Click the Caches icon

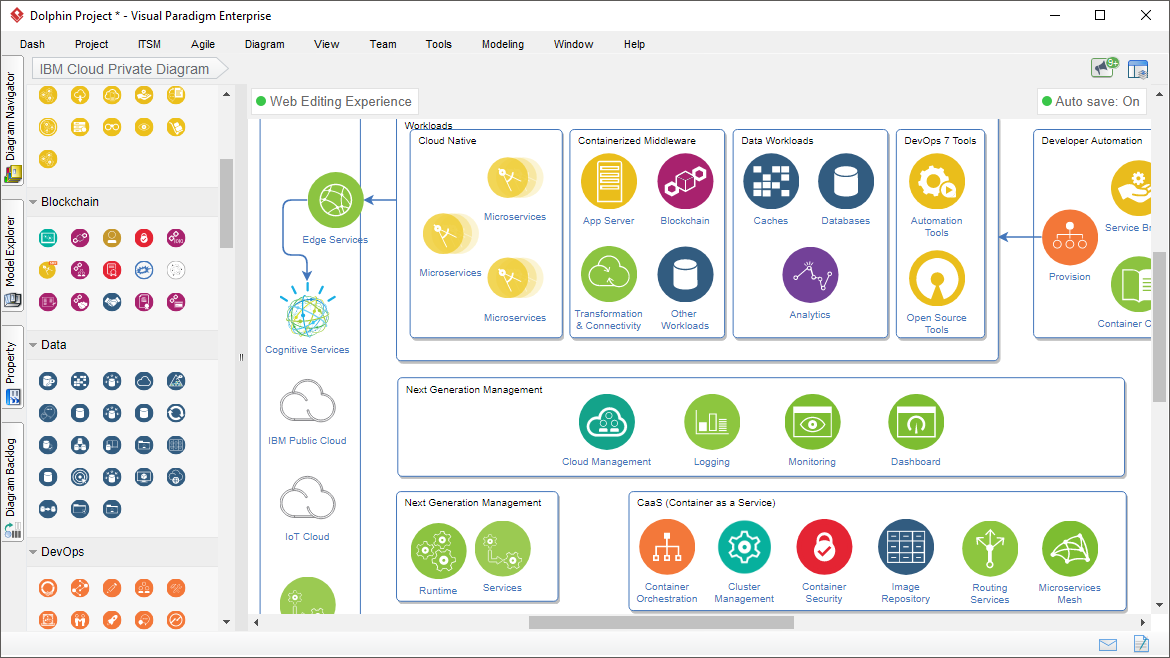click(x=771, y=181)
